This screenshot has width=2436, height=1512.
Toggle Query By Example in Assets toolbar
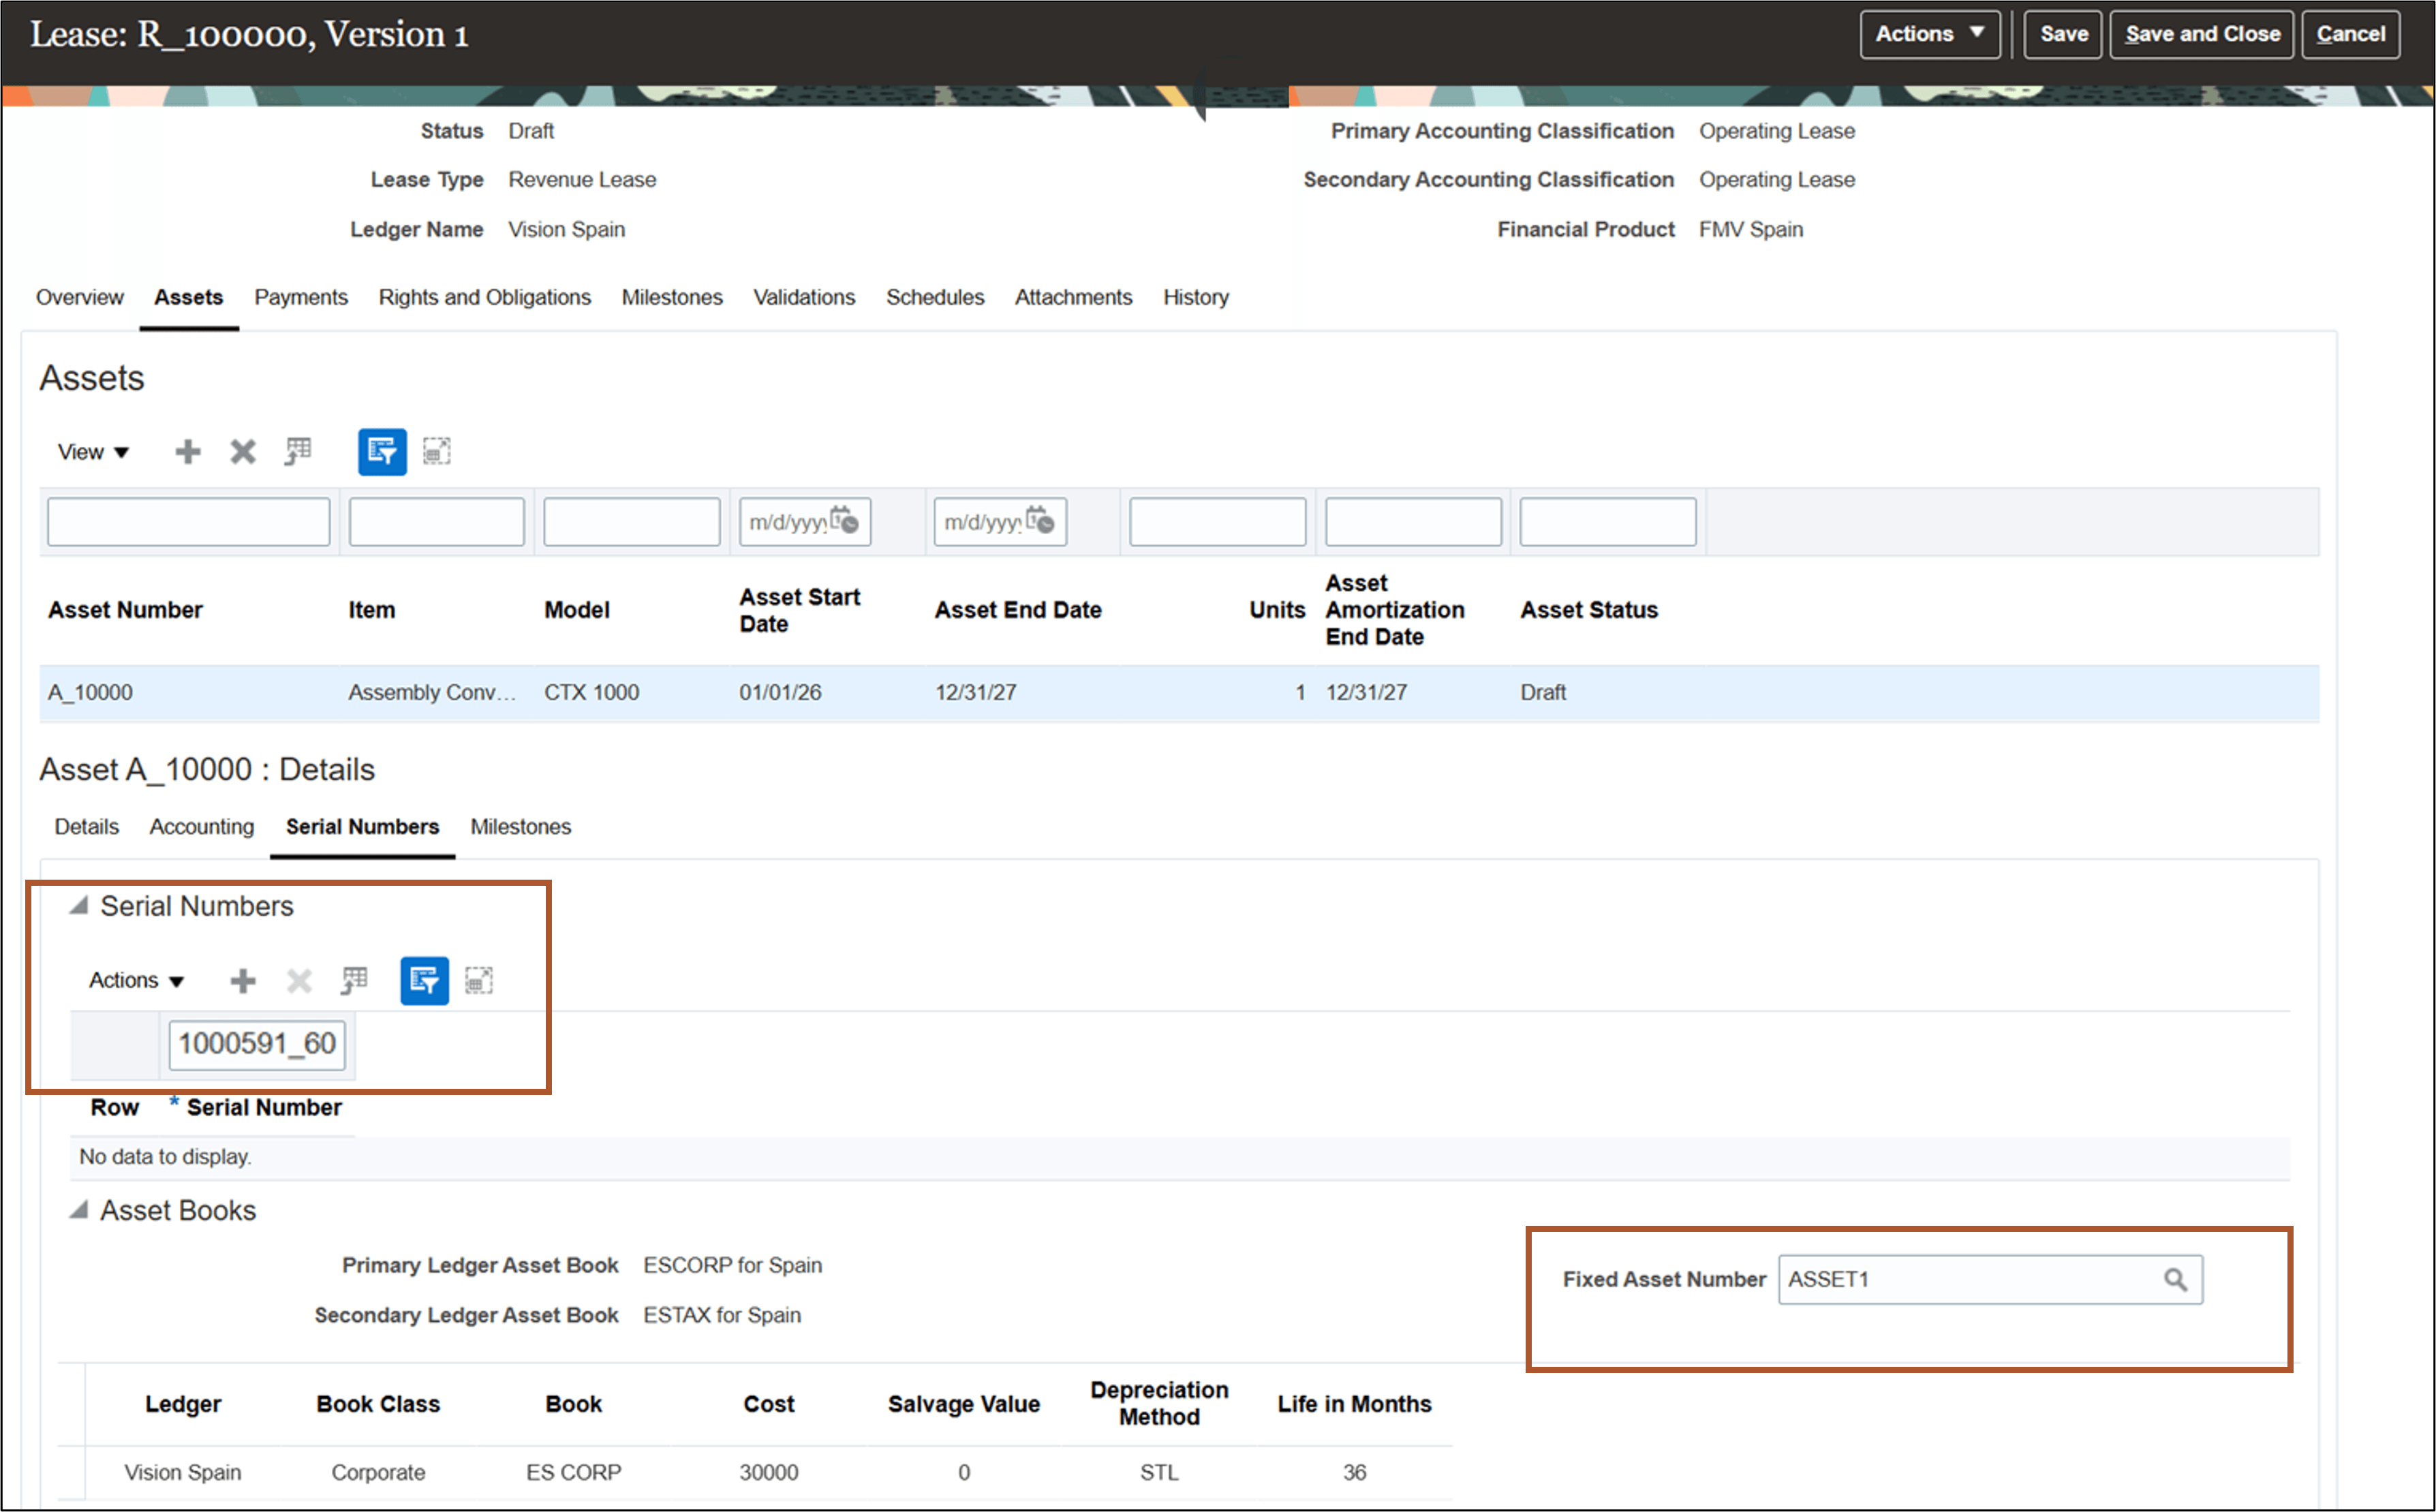click(x=381, y=451)
